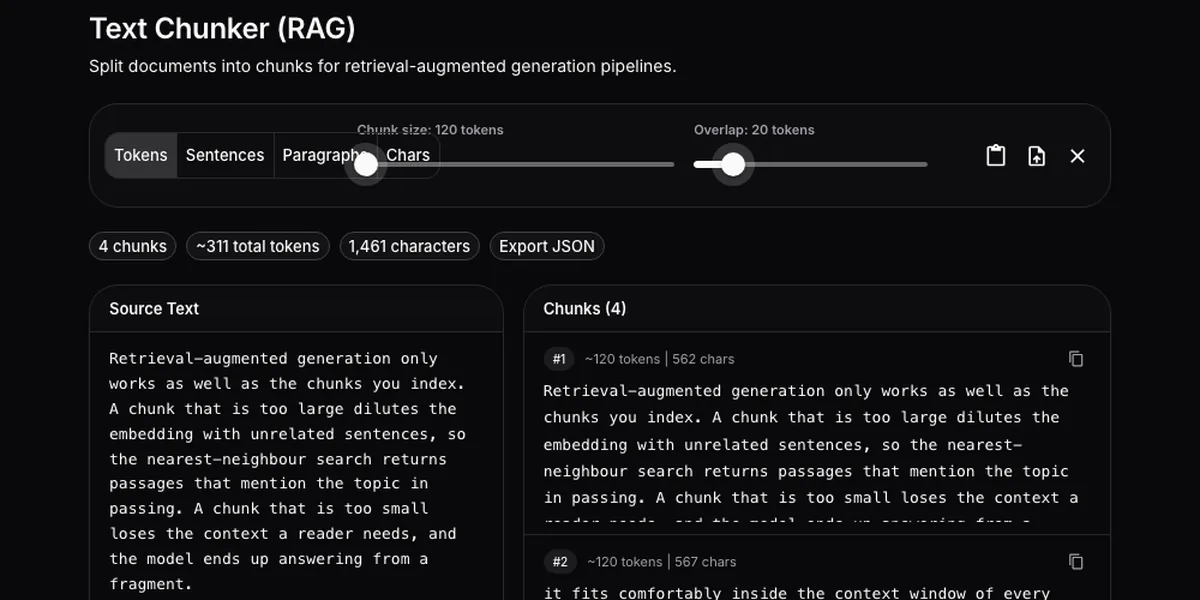This screenshot has width=1200, height=600.
Task: Click the 'Text Chunker (RAG)' title
Action: click(222, 29)
